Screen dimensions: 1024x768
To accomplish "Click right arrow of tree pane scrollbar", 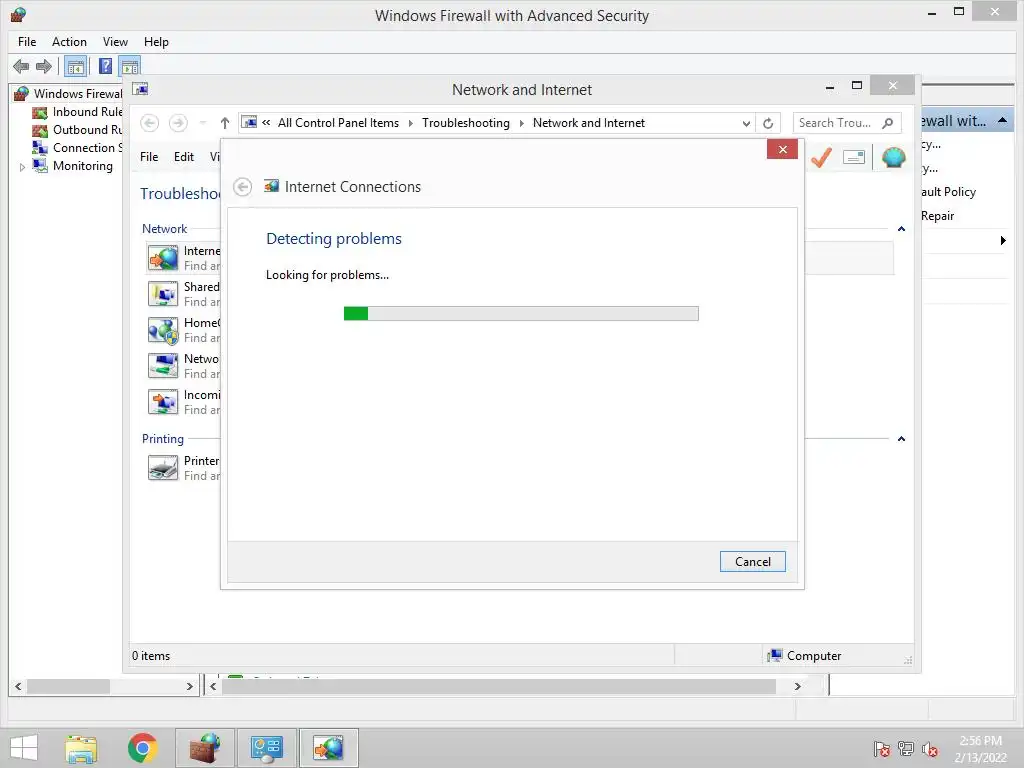I will coord(189,686).
